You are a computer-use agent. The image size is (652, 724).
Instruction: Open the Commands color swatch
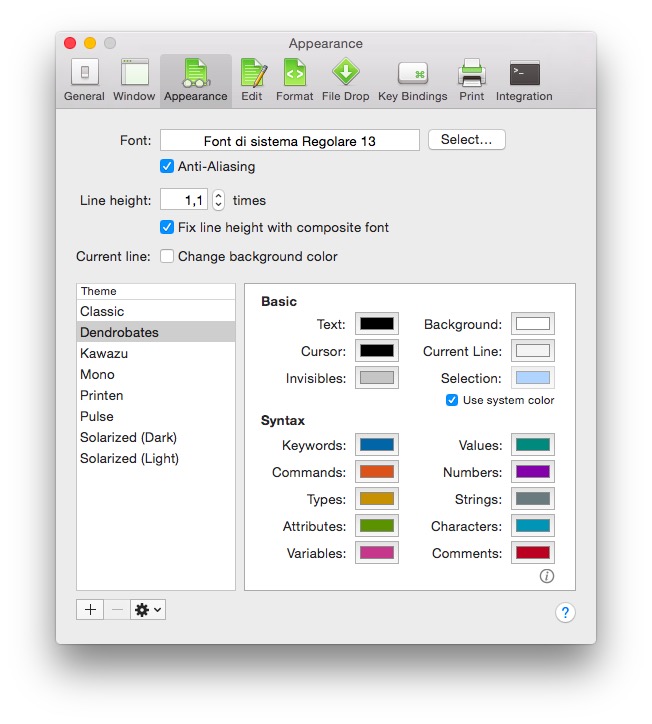click(377, 472)
